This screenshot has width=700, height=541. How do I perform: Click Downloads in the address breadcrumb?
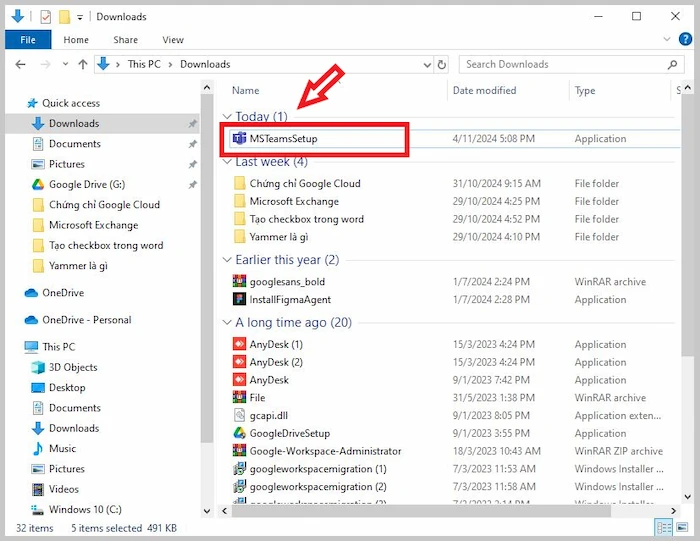tap(205, 64)
